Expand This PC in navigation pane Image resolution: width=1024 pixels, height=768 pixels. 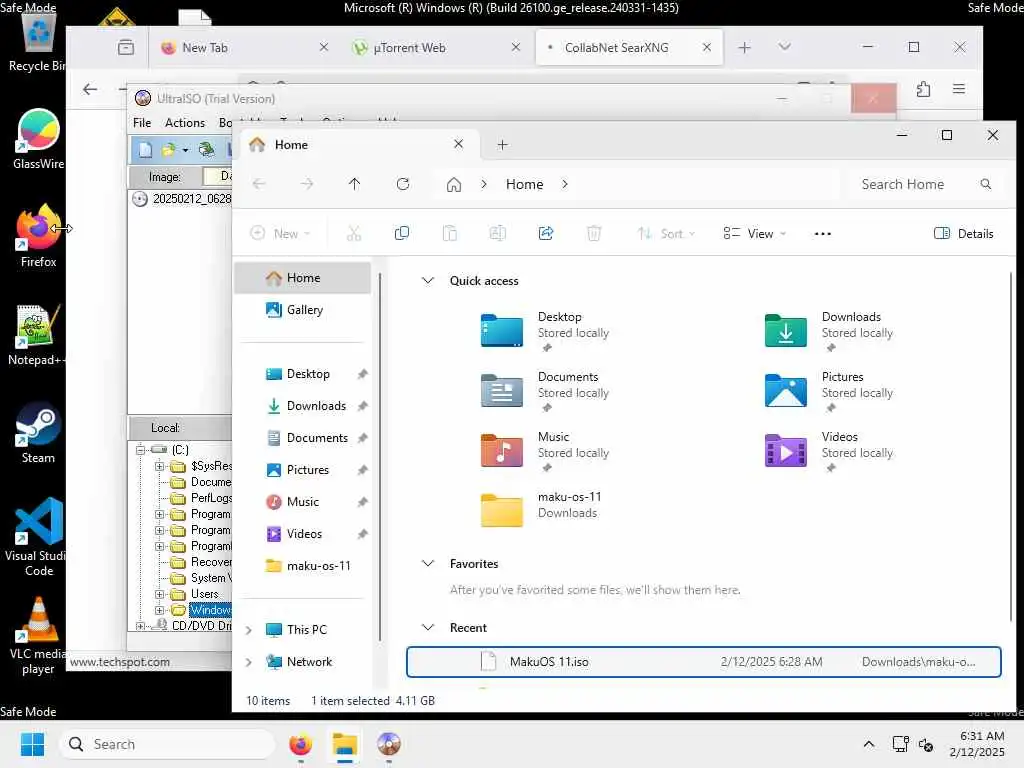click(x=249, y=630)
